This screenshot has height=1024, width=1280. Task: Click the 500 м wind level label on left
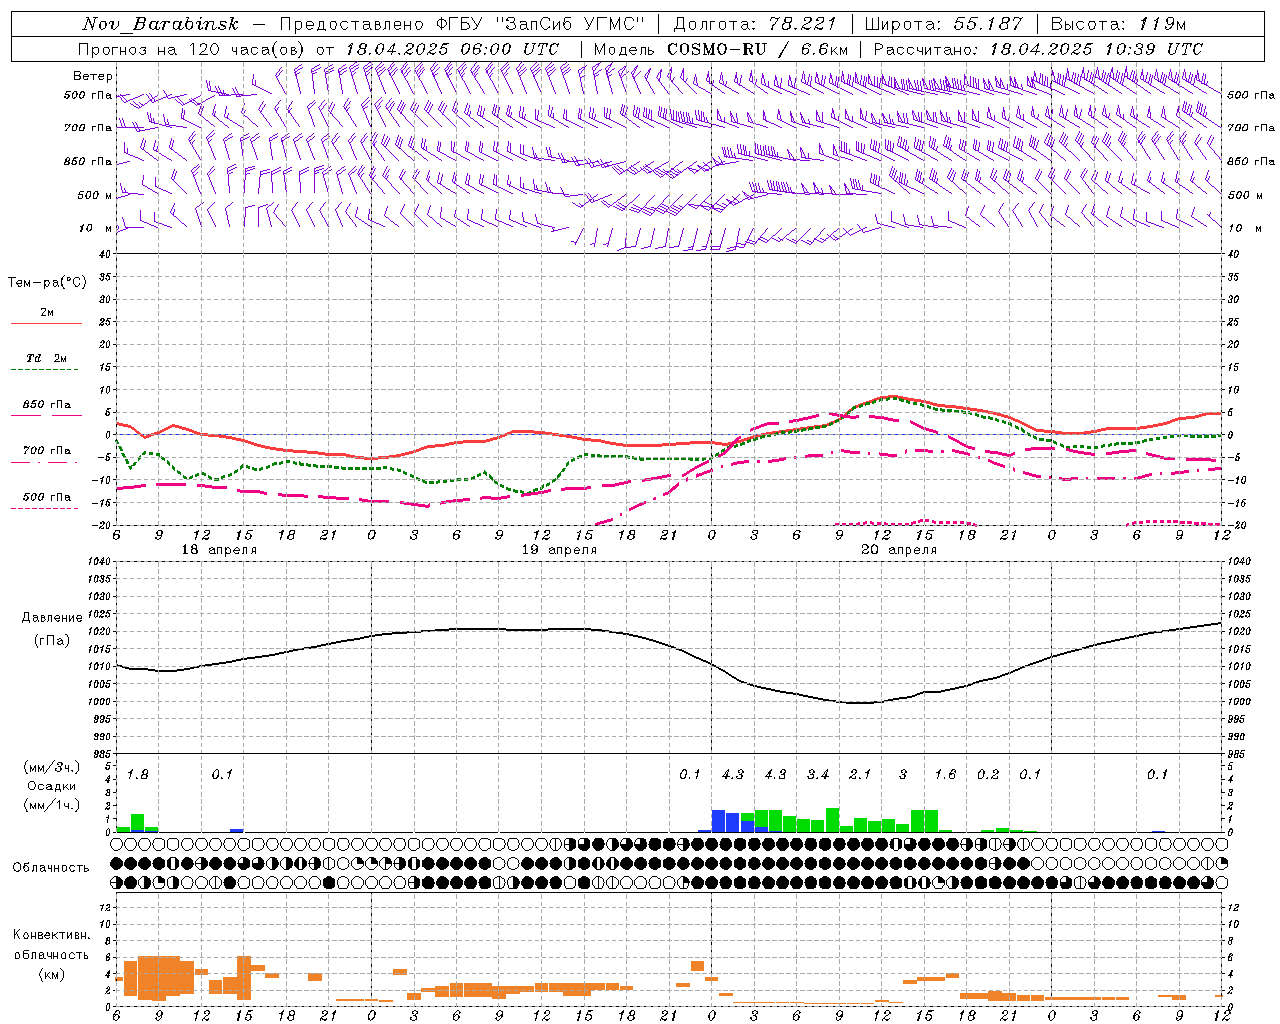pyautogui.click(x=95, y=195)
